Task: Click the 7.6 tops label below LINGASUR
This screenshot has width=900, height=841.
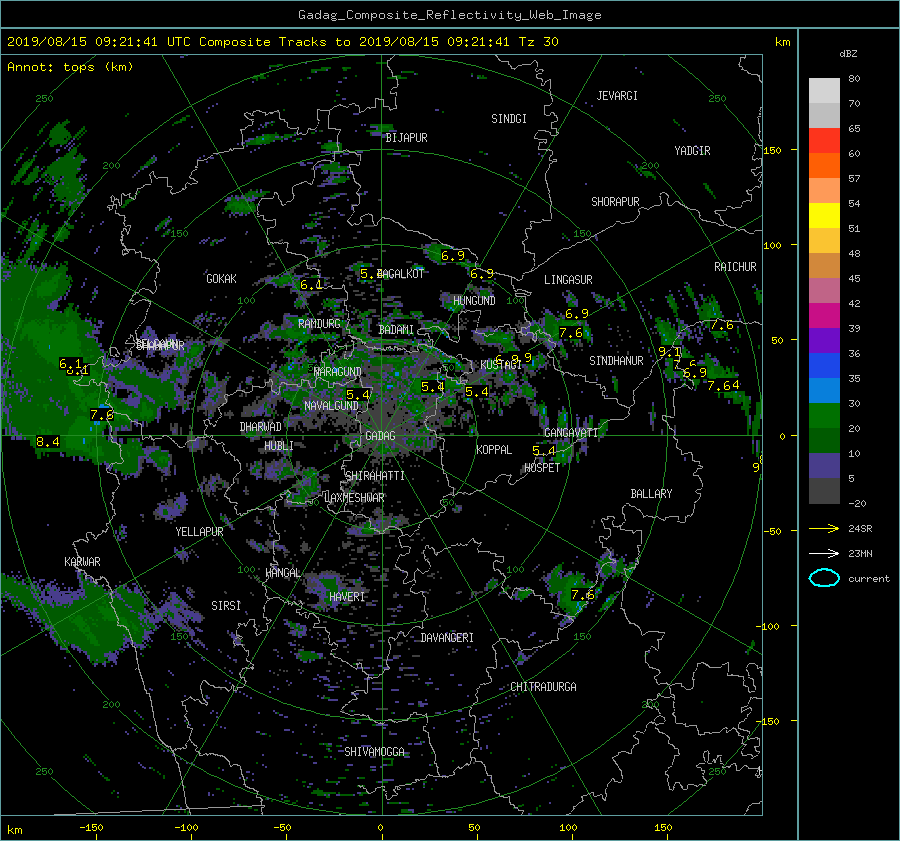Action: 571,333
